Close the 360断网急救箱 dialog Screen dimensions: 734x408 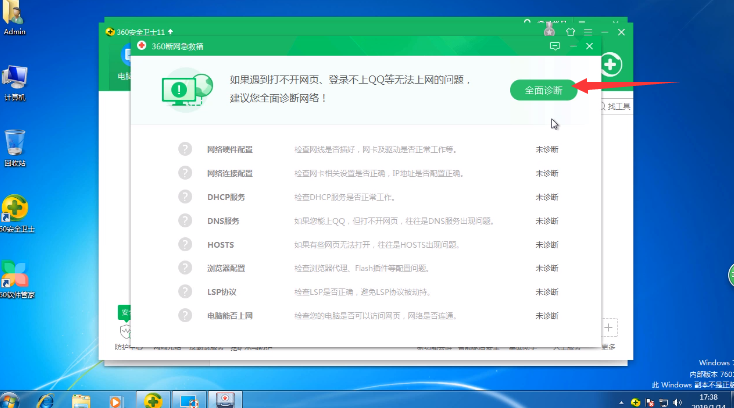pyautogui.click(x=589, y=46)
